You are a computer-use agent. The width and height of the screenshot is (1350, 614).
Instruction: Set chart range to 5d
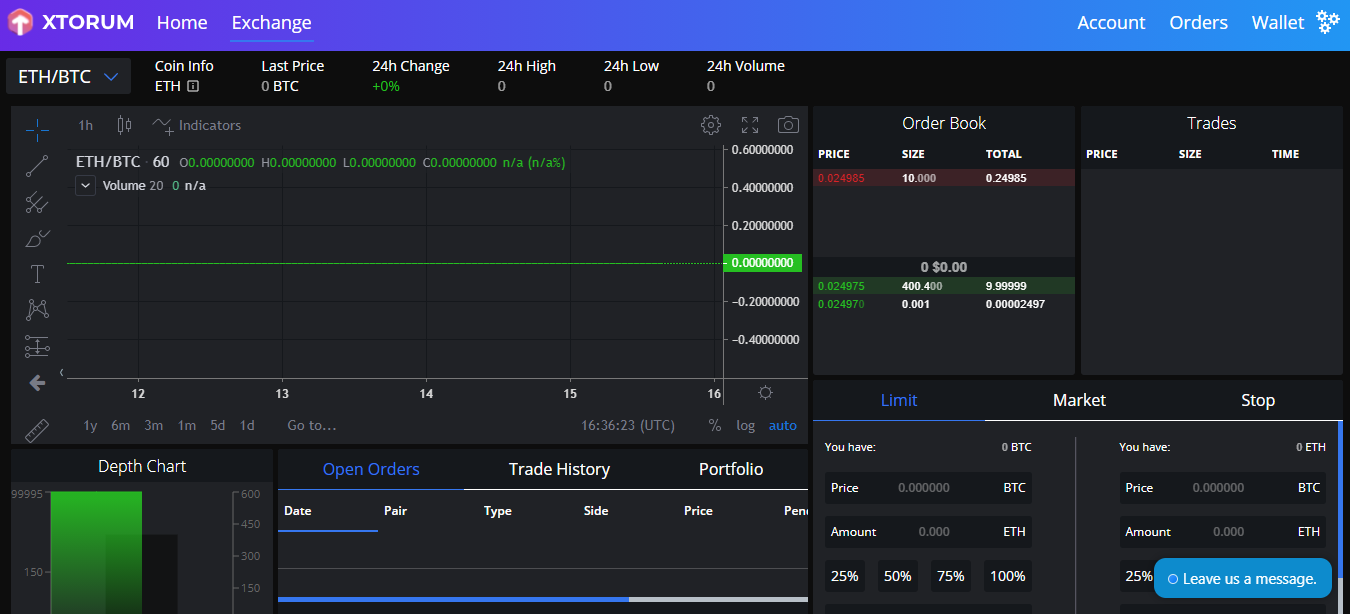tap(218, 425)
